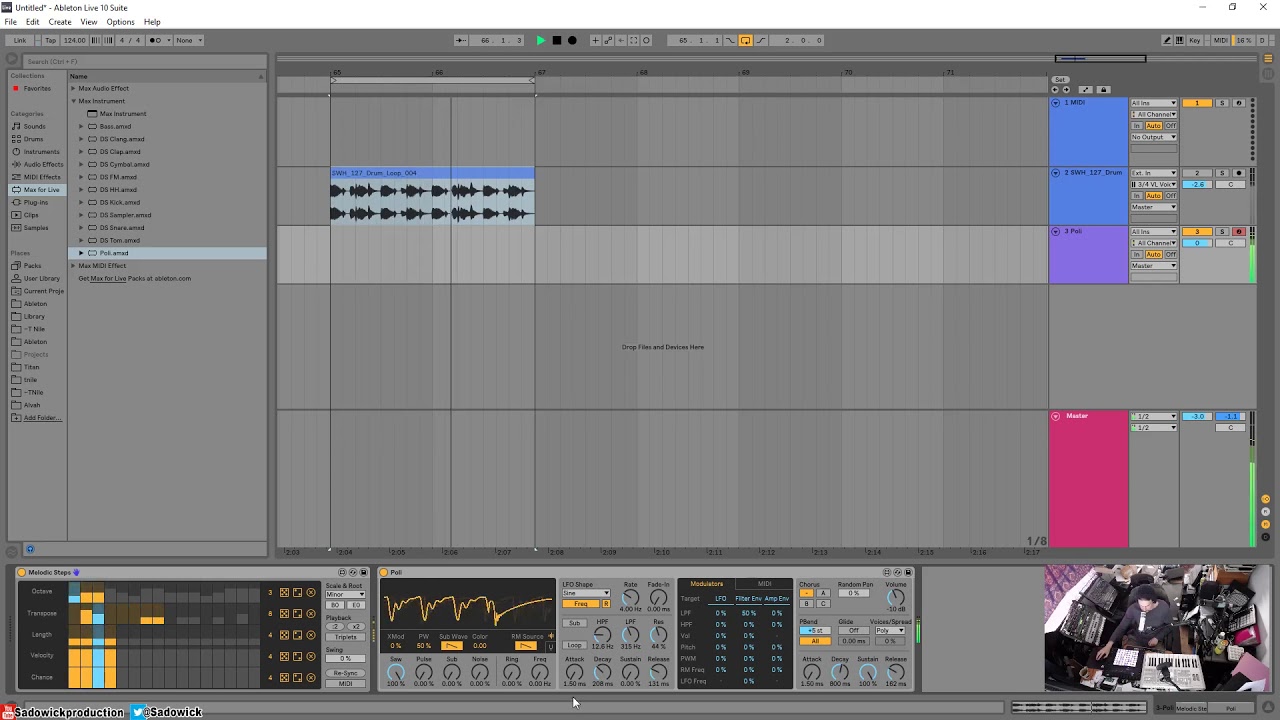Solo the 1 MIDI track
Viewport: 1280px width, 720px height.
pyautogui.click(x=1221, y=103)
